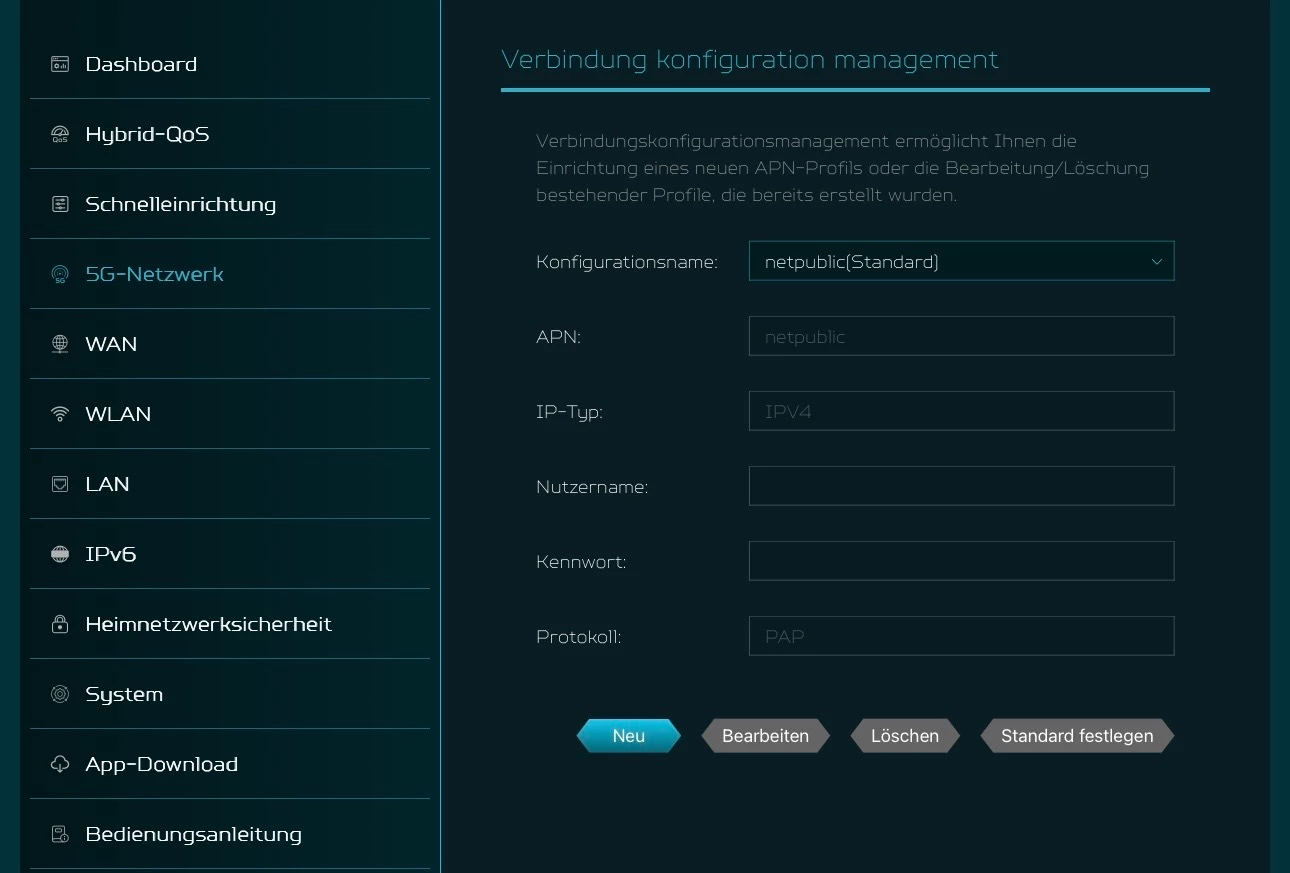Click the 'Nutzername:' label
The image size is (1290, 873).
[592, 487]
